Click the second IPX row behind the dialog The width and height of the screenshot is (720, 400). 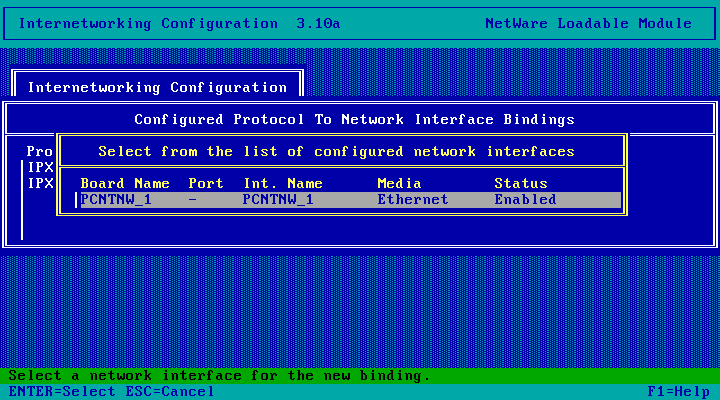[x=40, y=183]
